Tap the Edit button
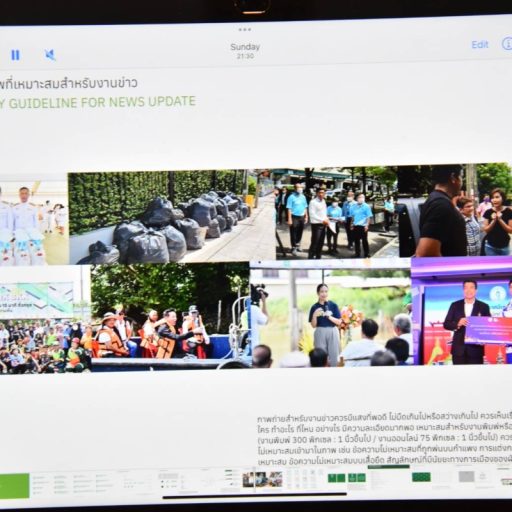512x512 pixels. pyautogui.click(x=480, y=45)
